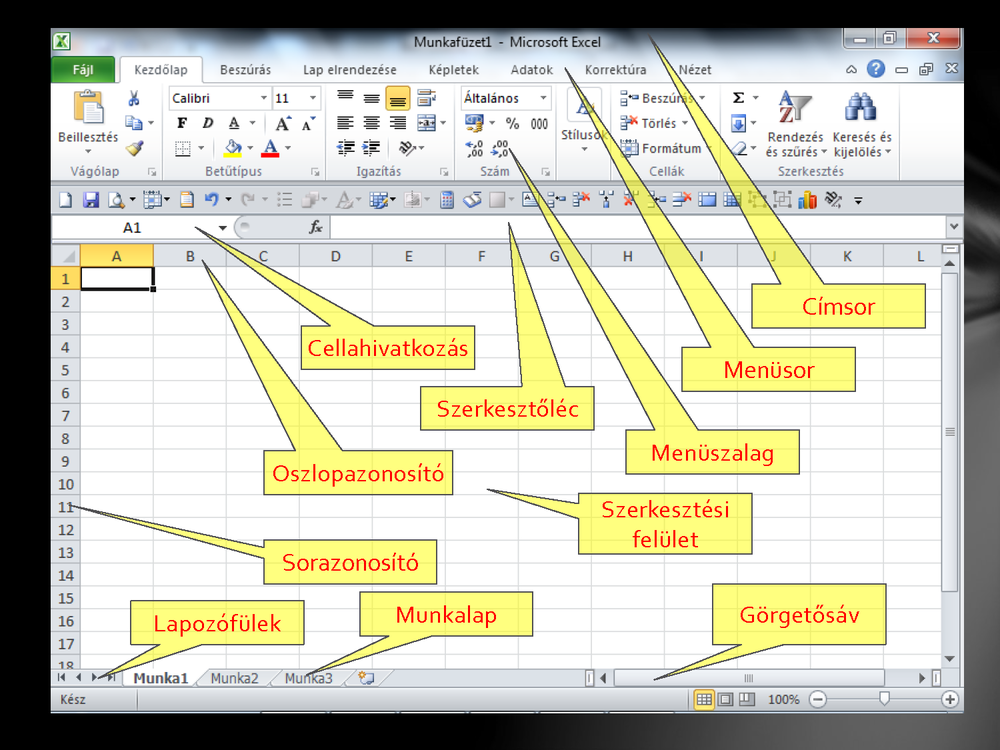
Task: Toggle bold formatting (F)
Action: click(x=182, y=123)
